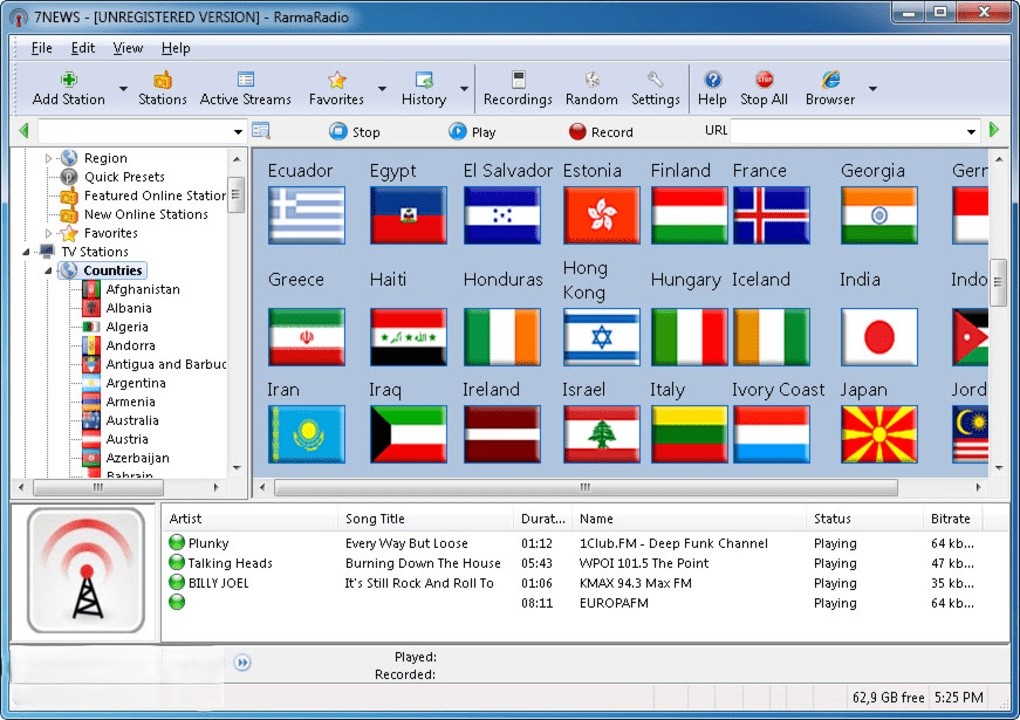Play a Random station via the Random icon
1020x720 pixels.
(x=591, y=80)
